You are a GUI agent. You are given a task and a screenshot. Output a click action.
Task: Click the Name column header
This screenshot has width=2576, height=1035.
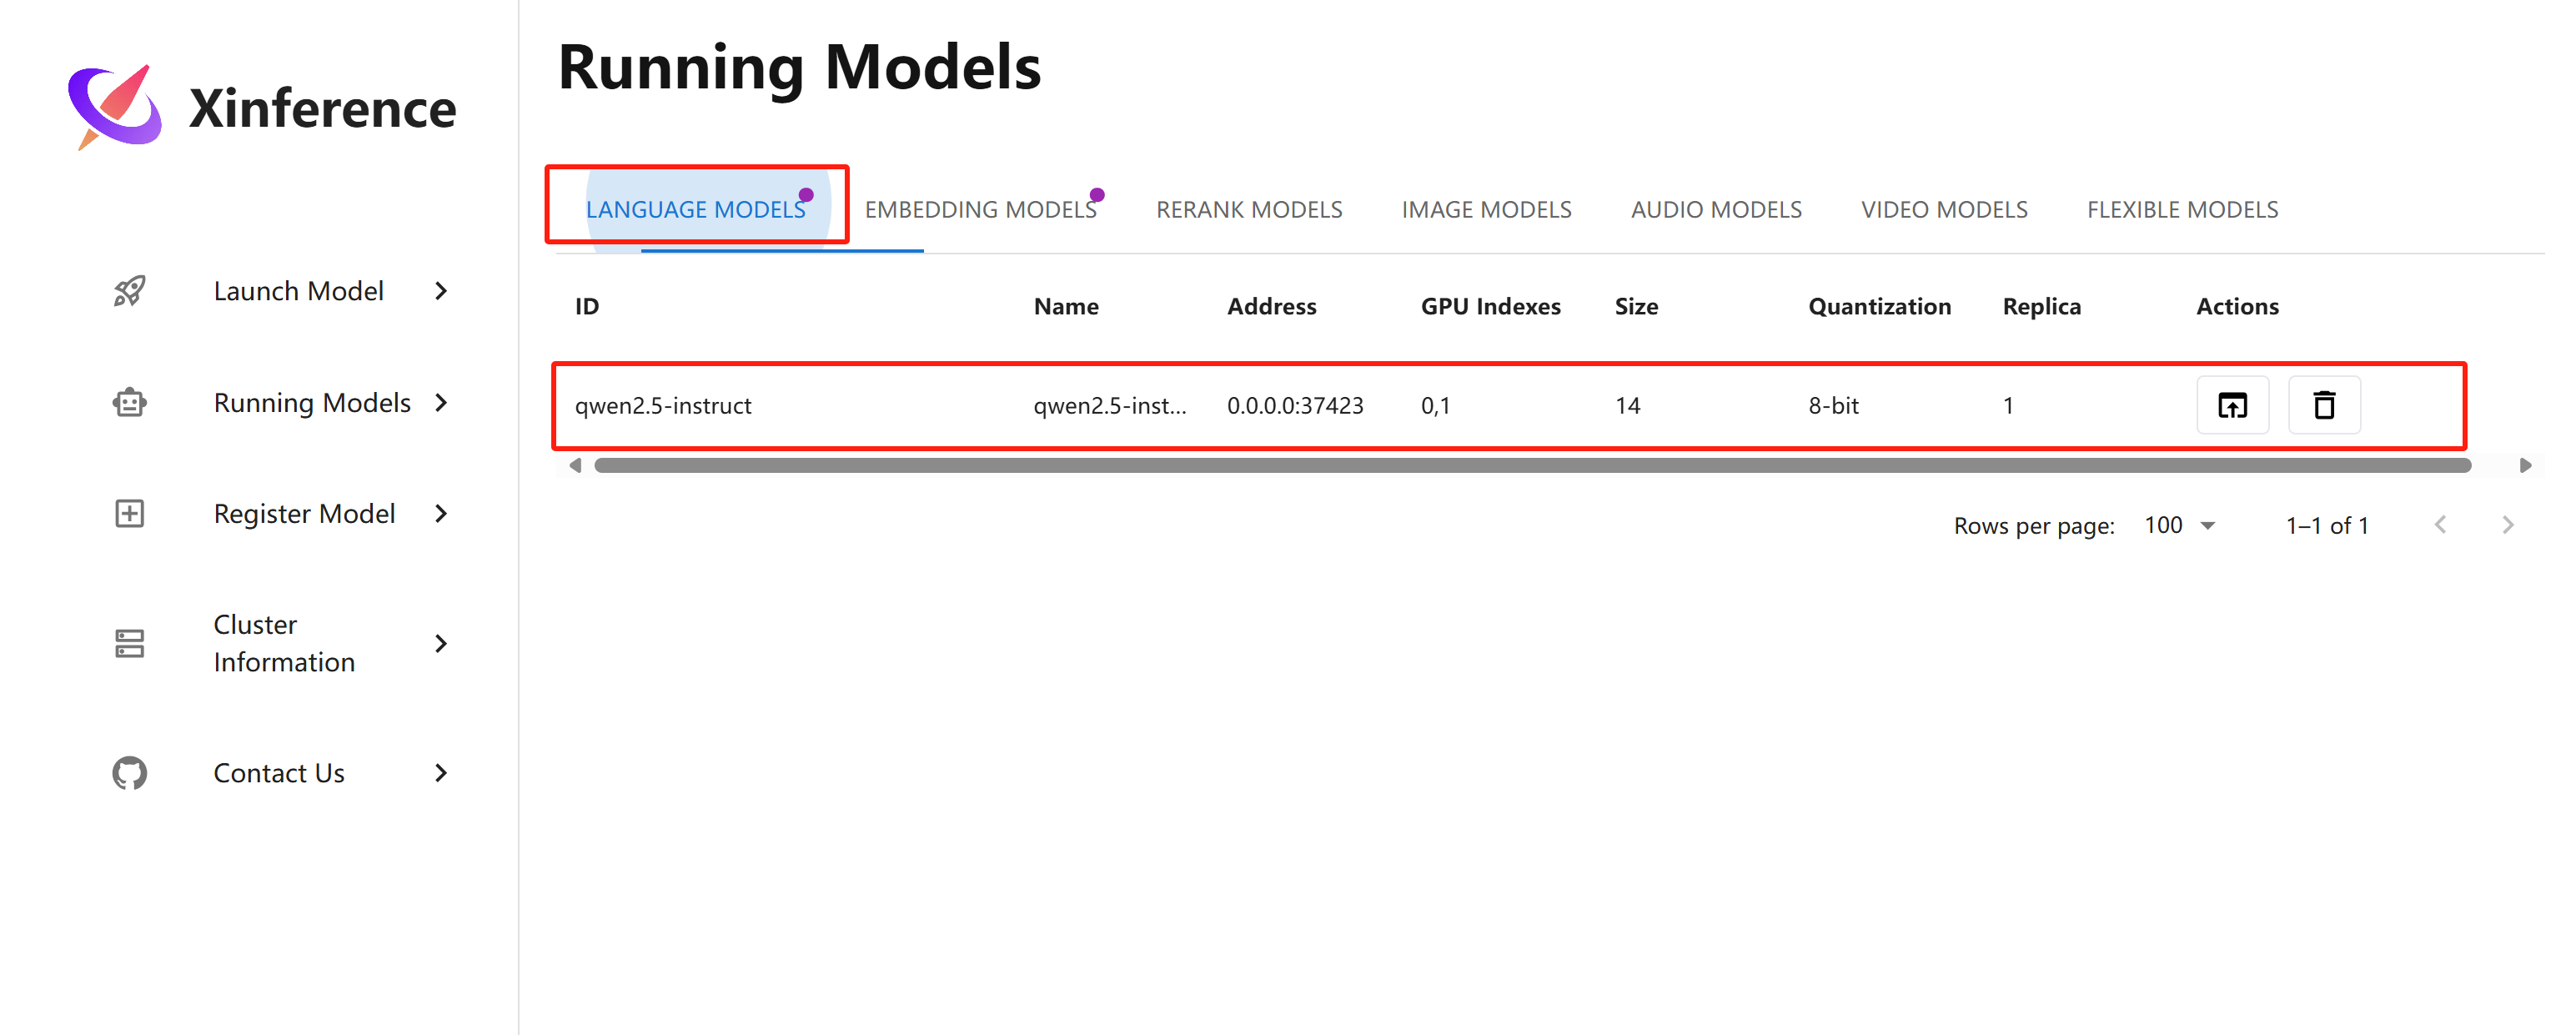coord(1066,306)
